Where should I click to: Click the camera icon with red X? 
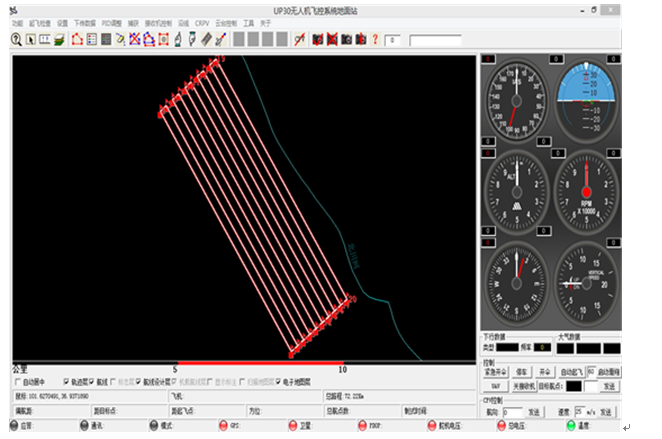[x=332, y=40]
